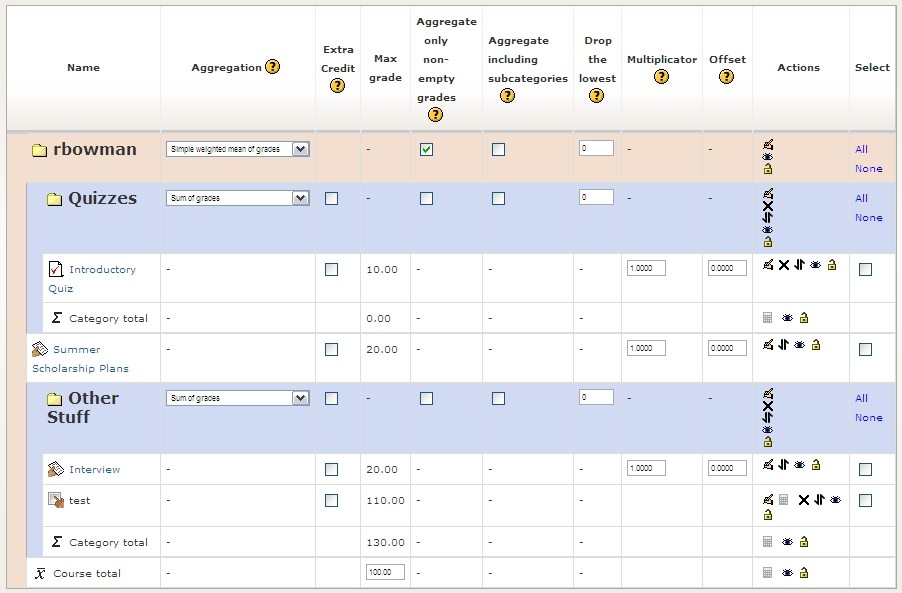The image size is (902, 593).
Task: Move the Summer Scholarship Plans item
Action: coord(784,345)
